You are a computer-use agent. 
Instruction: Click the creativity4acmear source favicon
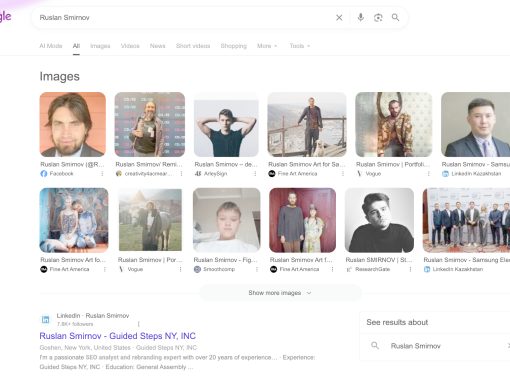(119, 174)
